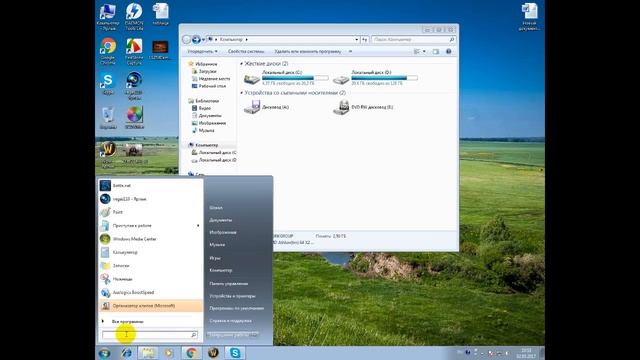Image resolution: width=640 pixels, height=360 pixels.
Task: Launch Paint from the Start menu list
Action: [x=151, y=212]
